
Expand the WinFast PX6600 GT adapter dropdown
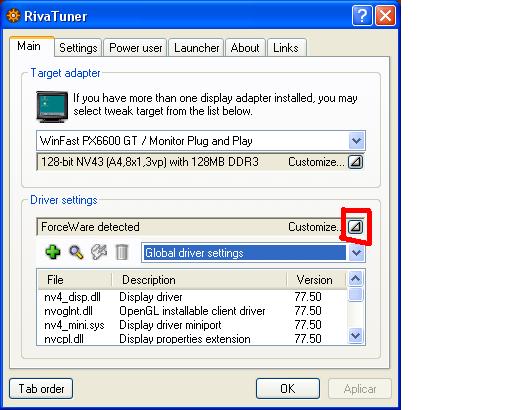pos(356,141)
